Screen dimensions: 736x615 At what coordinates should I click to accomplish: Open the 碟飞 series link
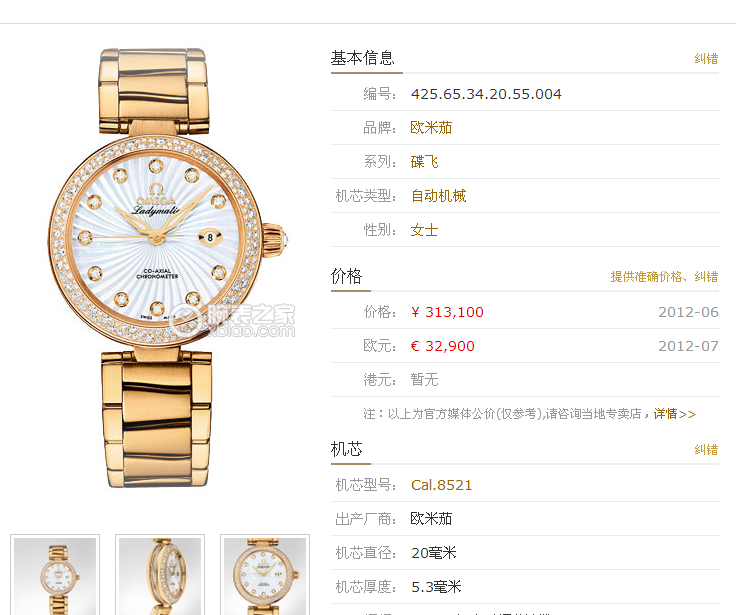tap(424, 162)
